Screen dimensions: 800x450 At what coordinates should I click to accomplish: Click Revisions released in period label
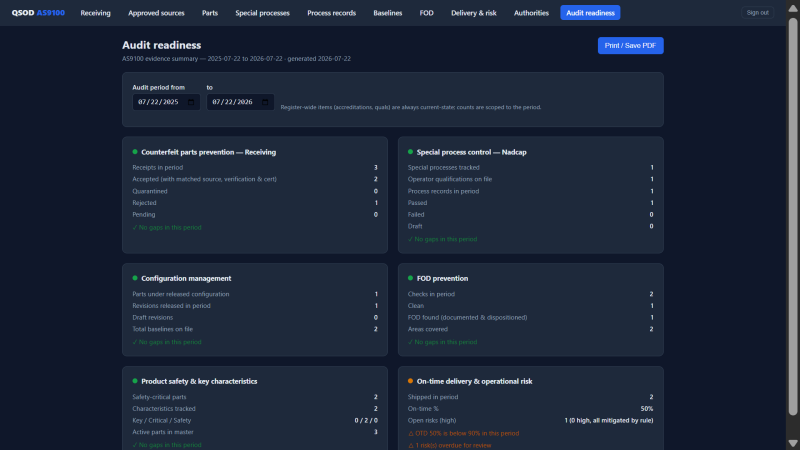171,306
